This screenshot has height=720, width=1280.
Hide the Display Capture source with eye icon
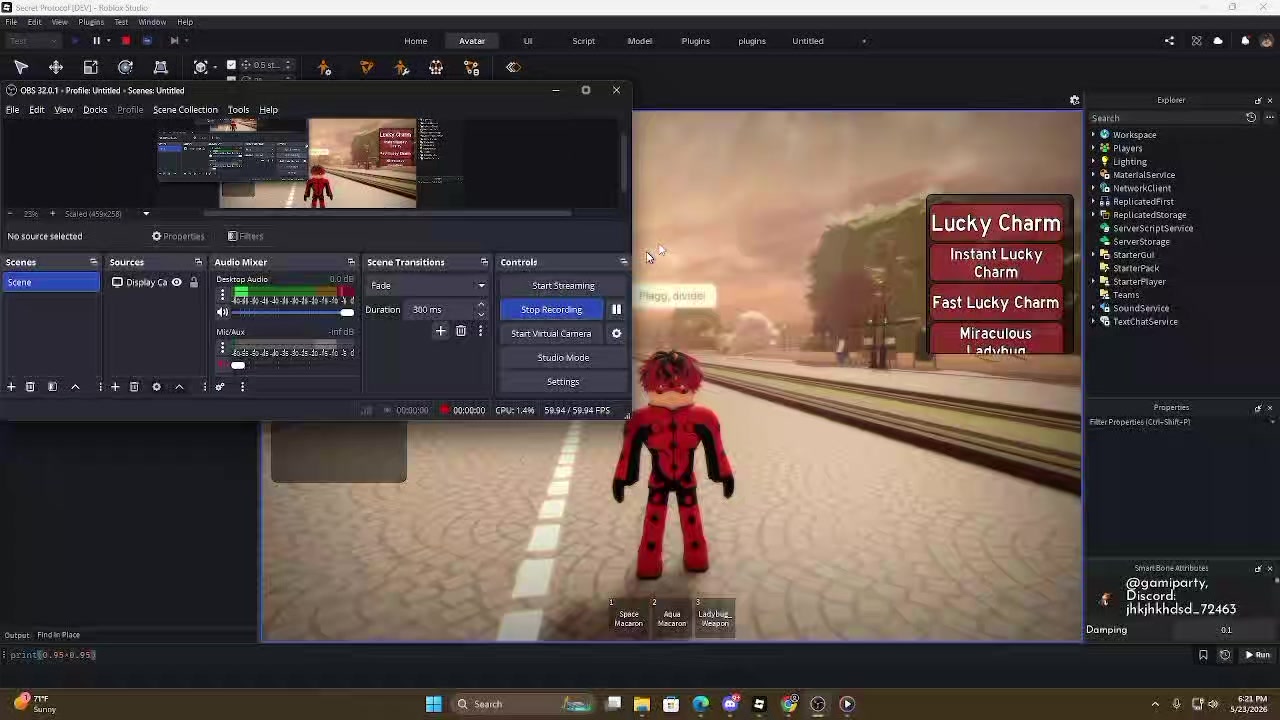[x=177, y=283]
